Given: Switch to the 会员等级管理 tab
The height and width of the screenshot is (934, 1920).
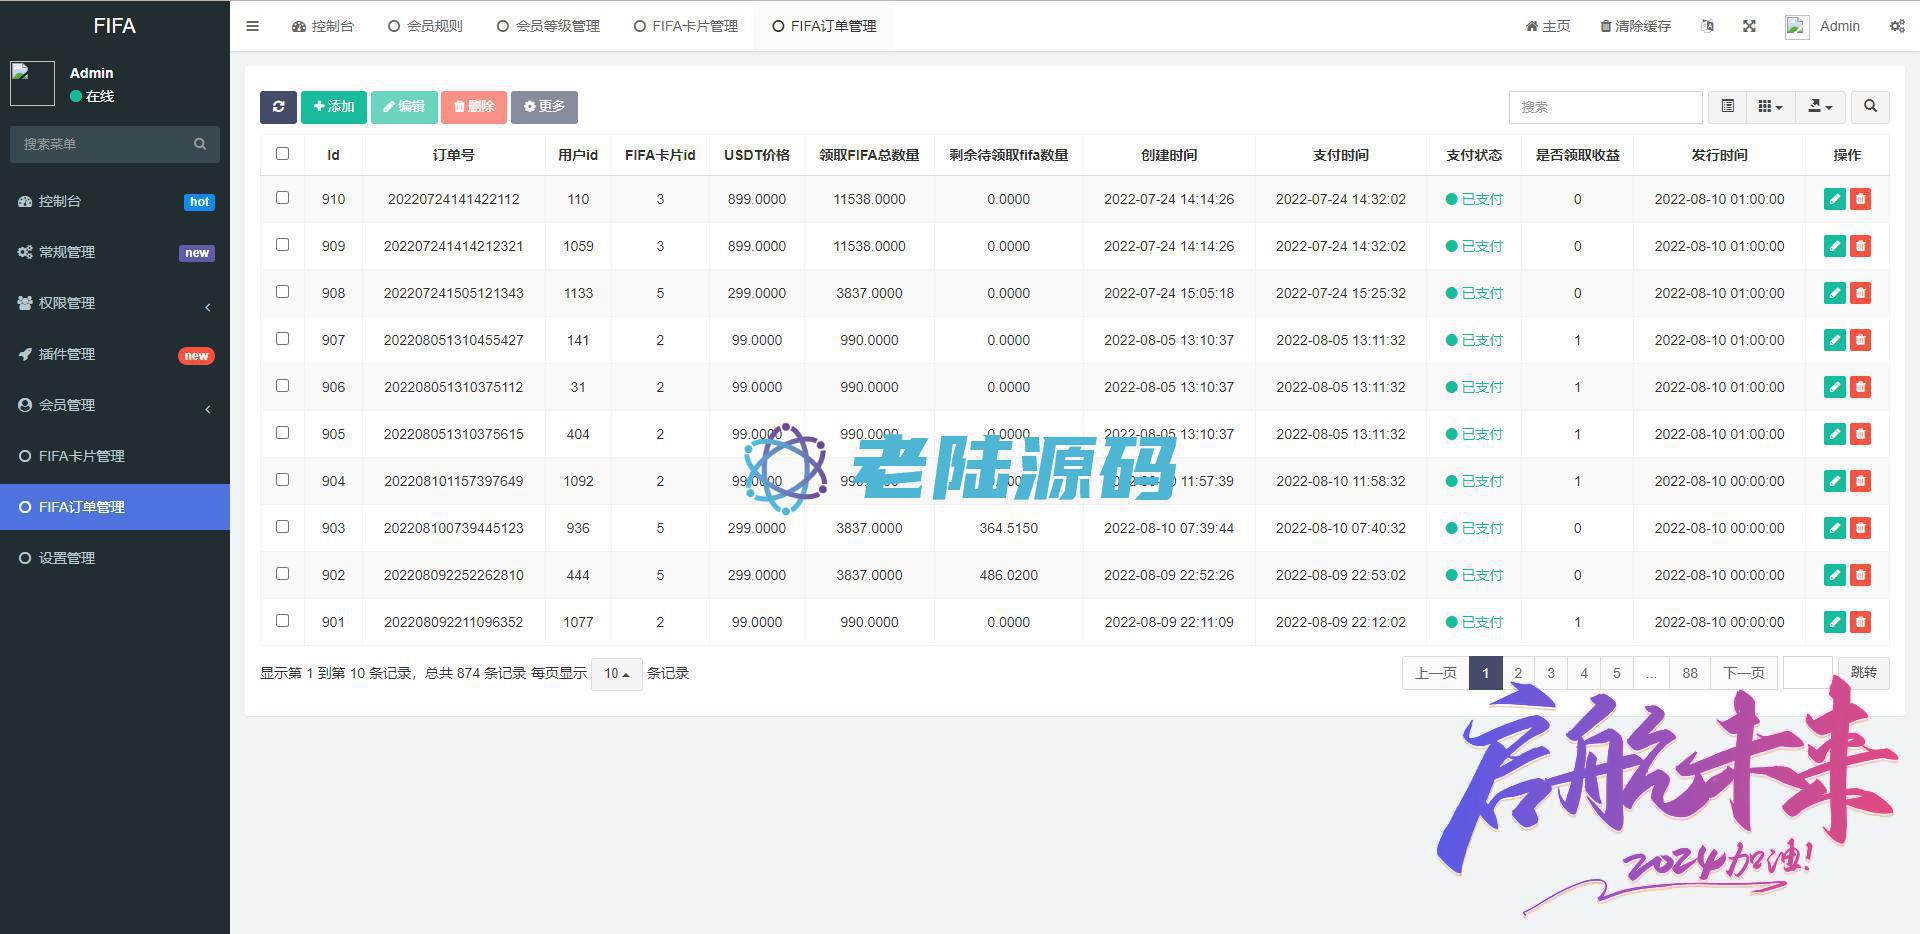Looking at the screenshot, I should tap(548, 26).
